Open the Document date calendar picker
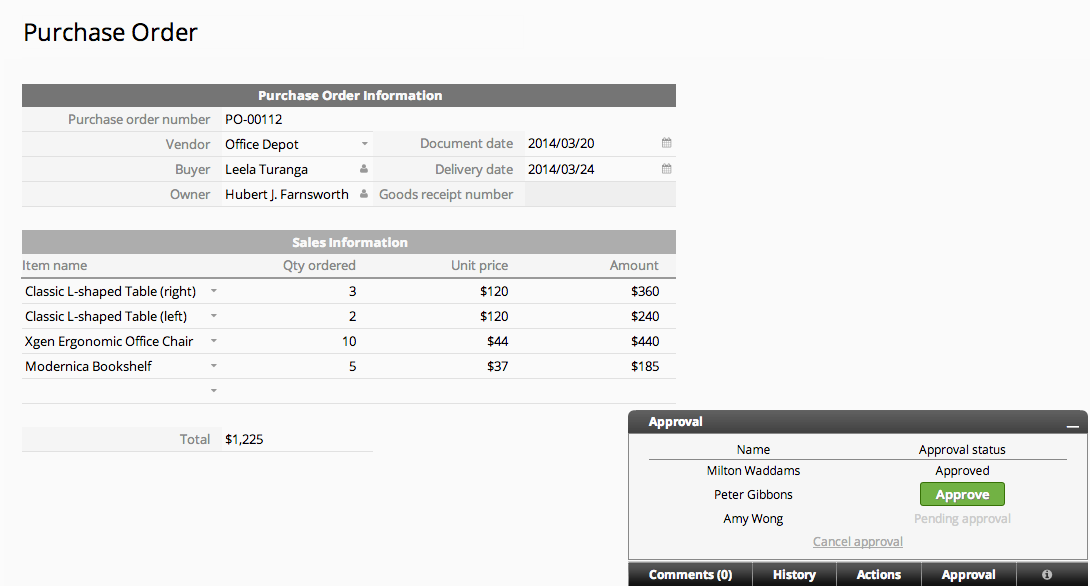The image size is (1090, 586). pos(666,144)
